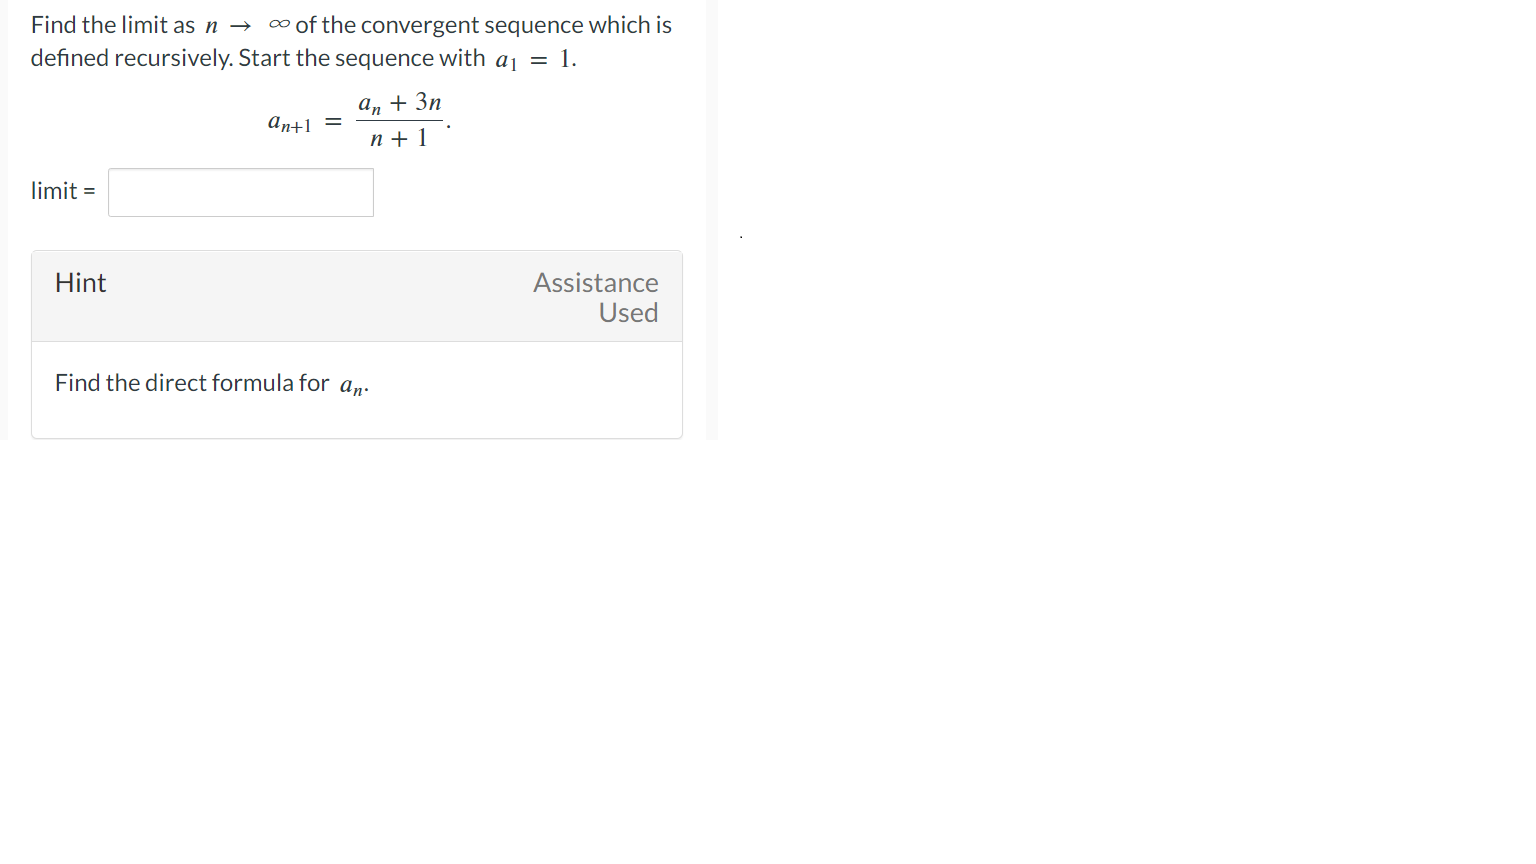Click the vertical divider between the two panes

[711, 220]
